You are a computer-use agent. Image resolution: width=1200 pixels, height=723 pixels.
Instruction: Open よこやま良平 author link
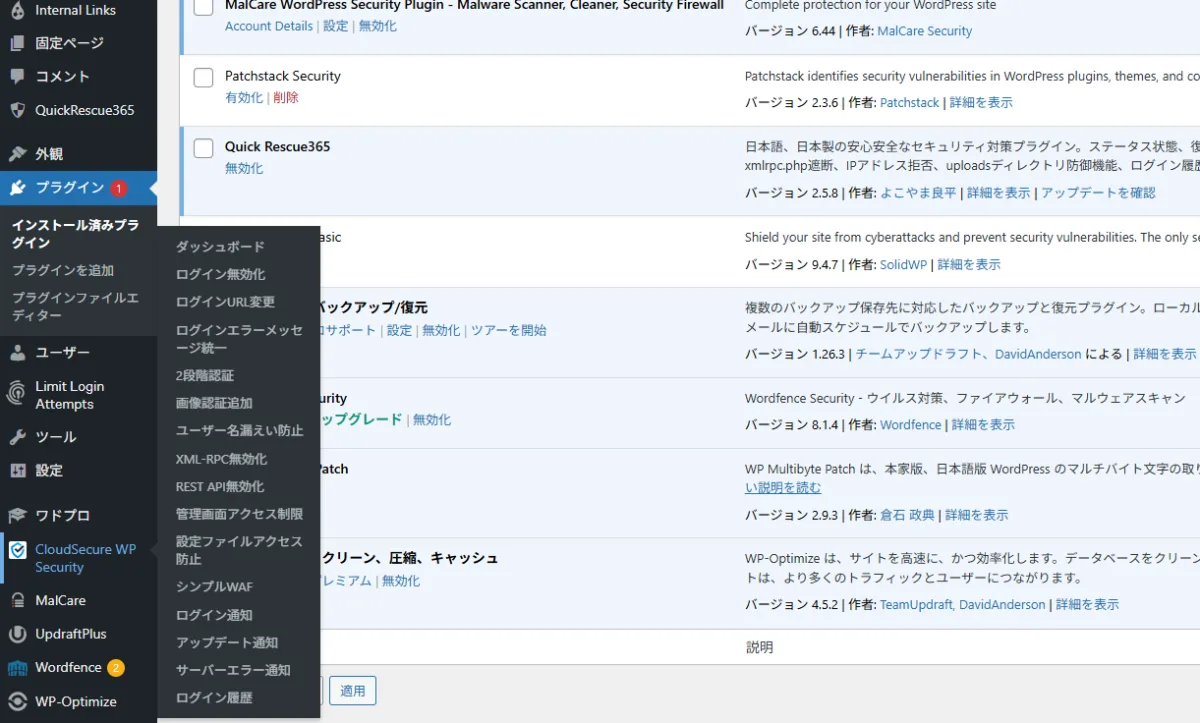coord(918,193)
